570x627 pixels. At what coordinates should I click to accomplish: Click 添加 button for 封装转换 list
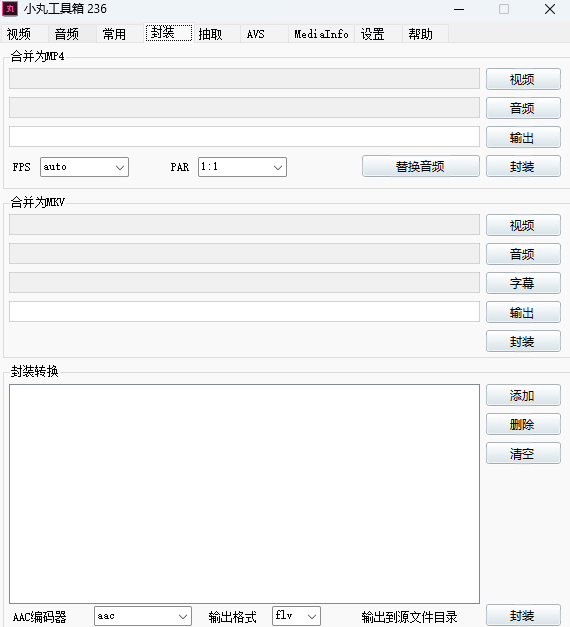pyautogui.click(x=523, y=395)
